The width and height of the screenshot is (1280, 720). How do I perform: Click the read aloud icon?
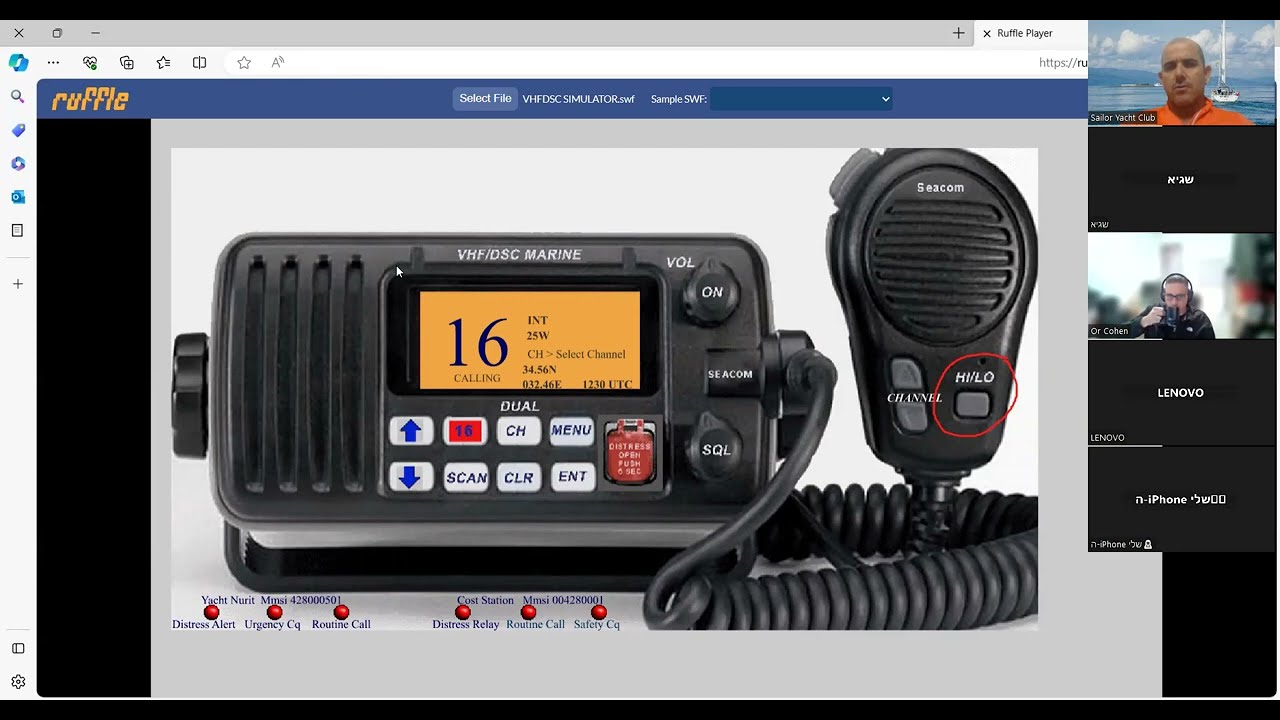(278, 62)
